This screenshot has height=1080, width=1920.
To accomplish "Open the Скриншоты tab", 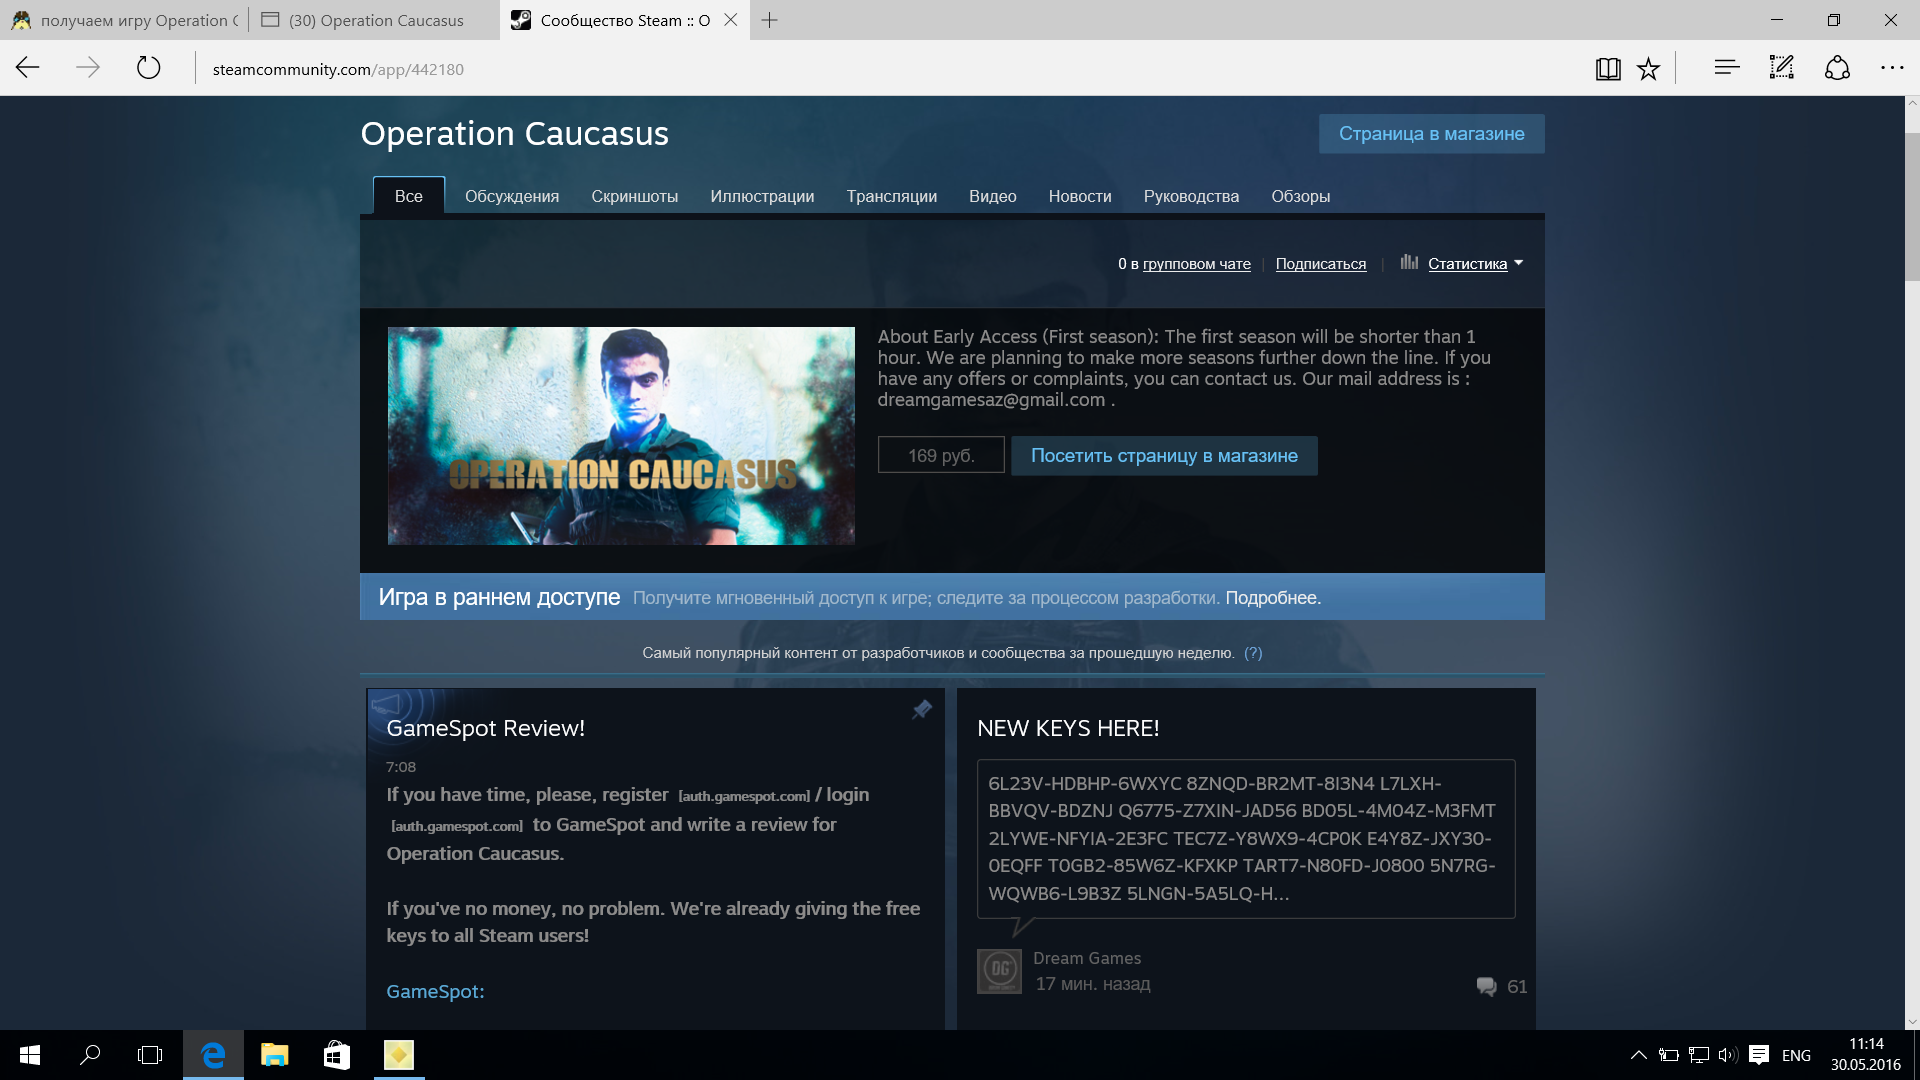I will point(634,196).
